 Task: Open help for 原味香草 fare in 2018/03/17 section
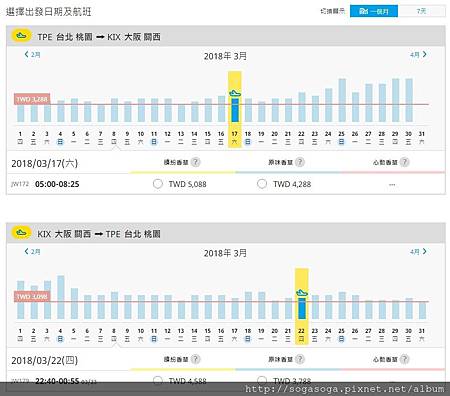(300, 162)
